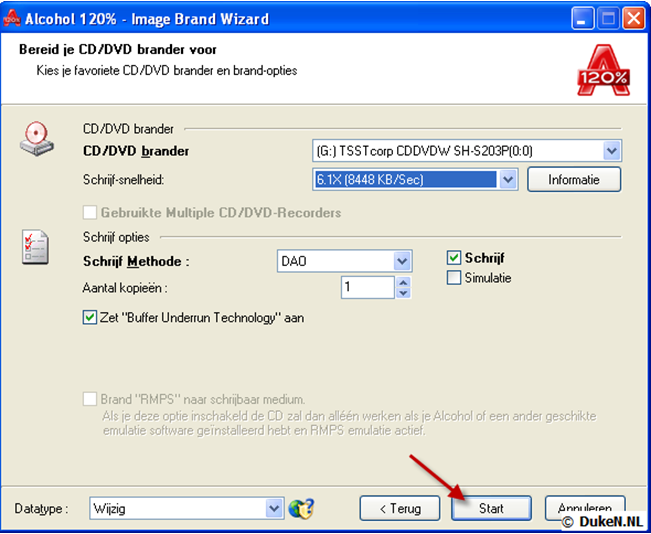Viewport: 651px width, 534px height.
Task: Uncheck the Schrijf checkbox
Action: (454, 258)
